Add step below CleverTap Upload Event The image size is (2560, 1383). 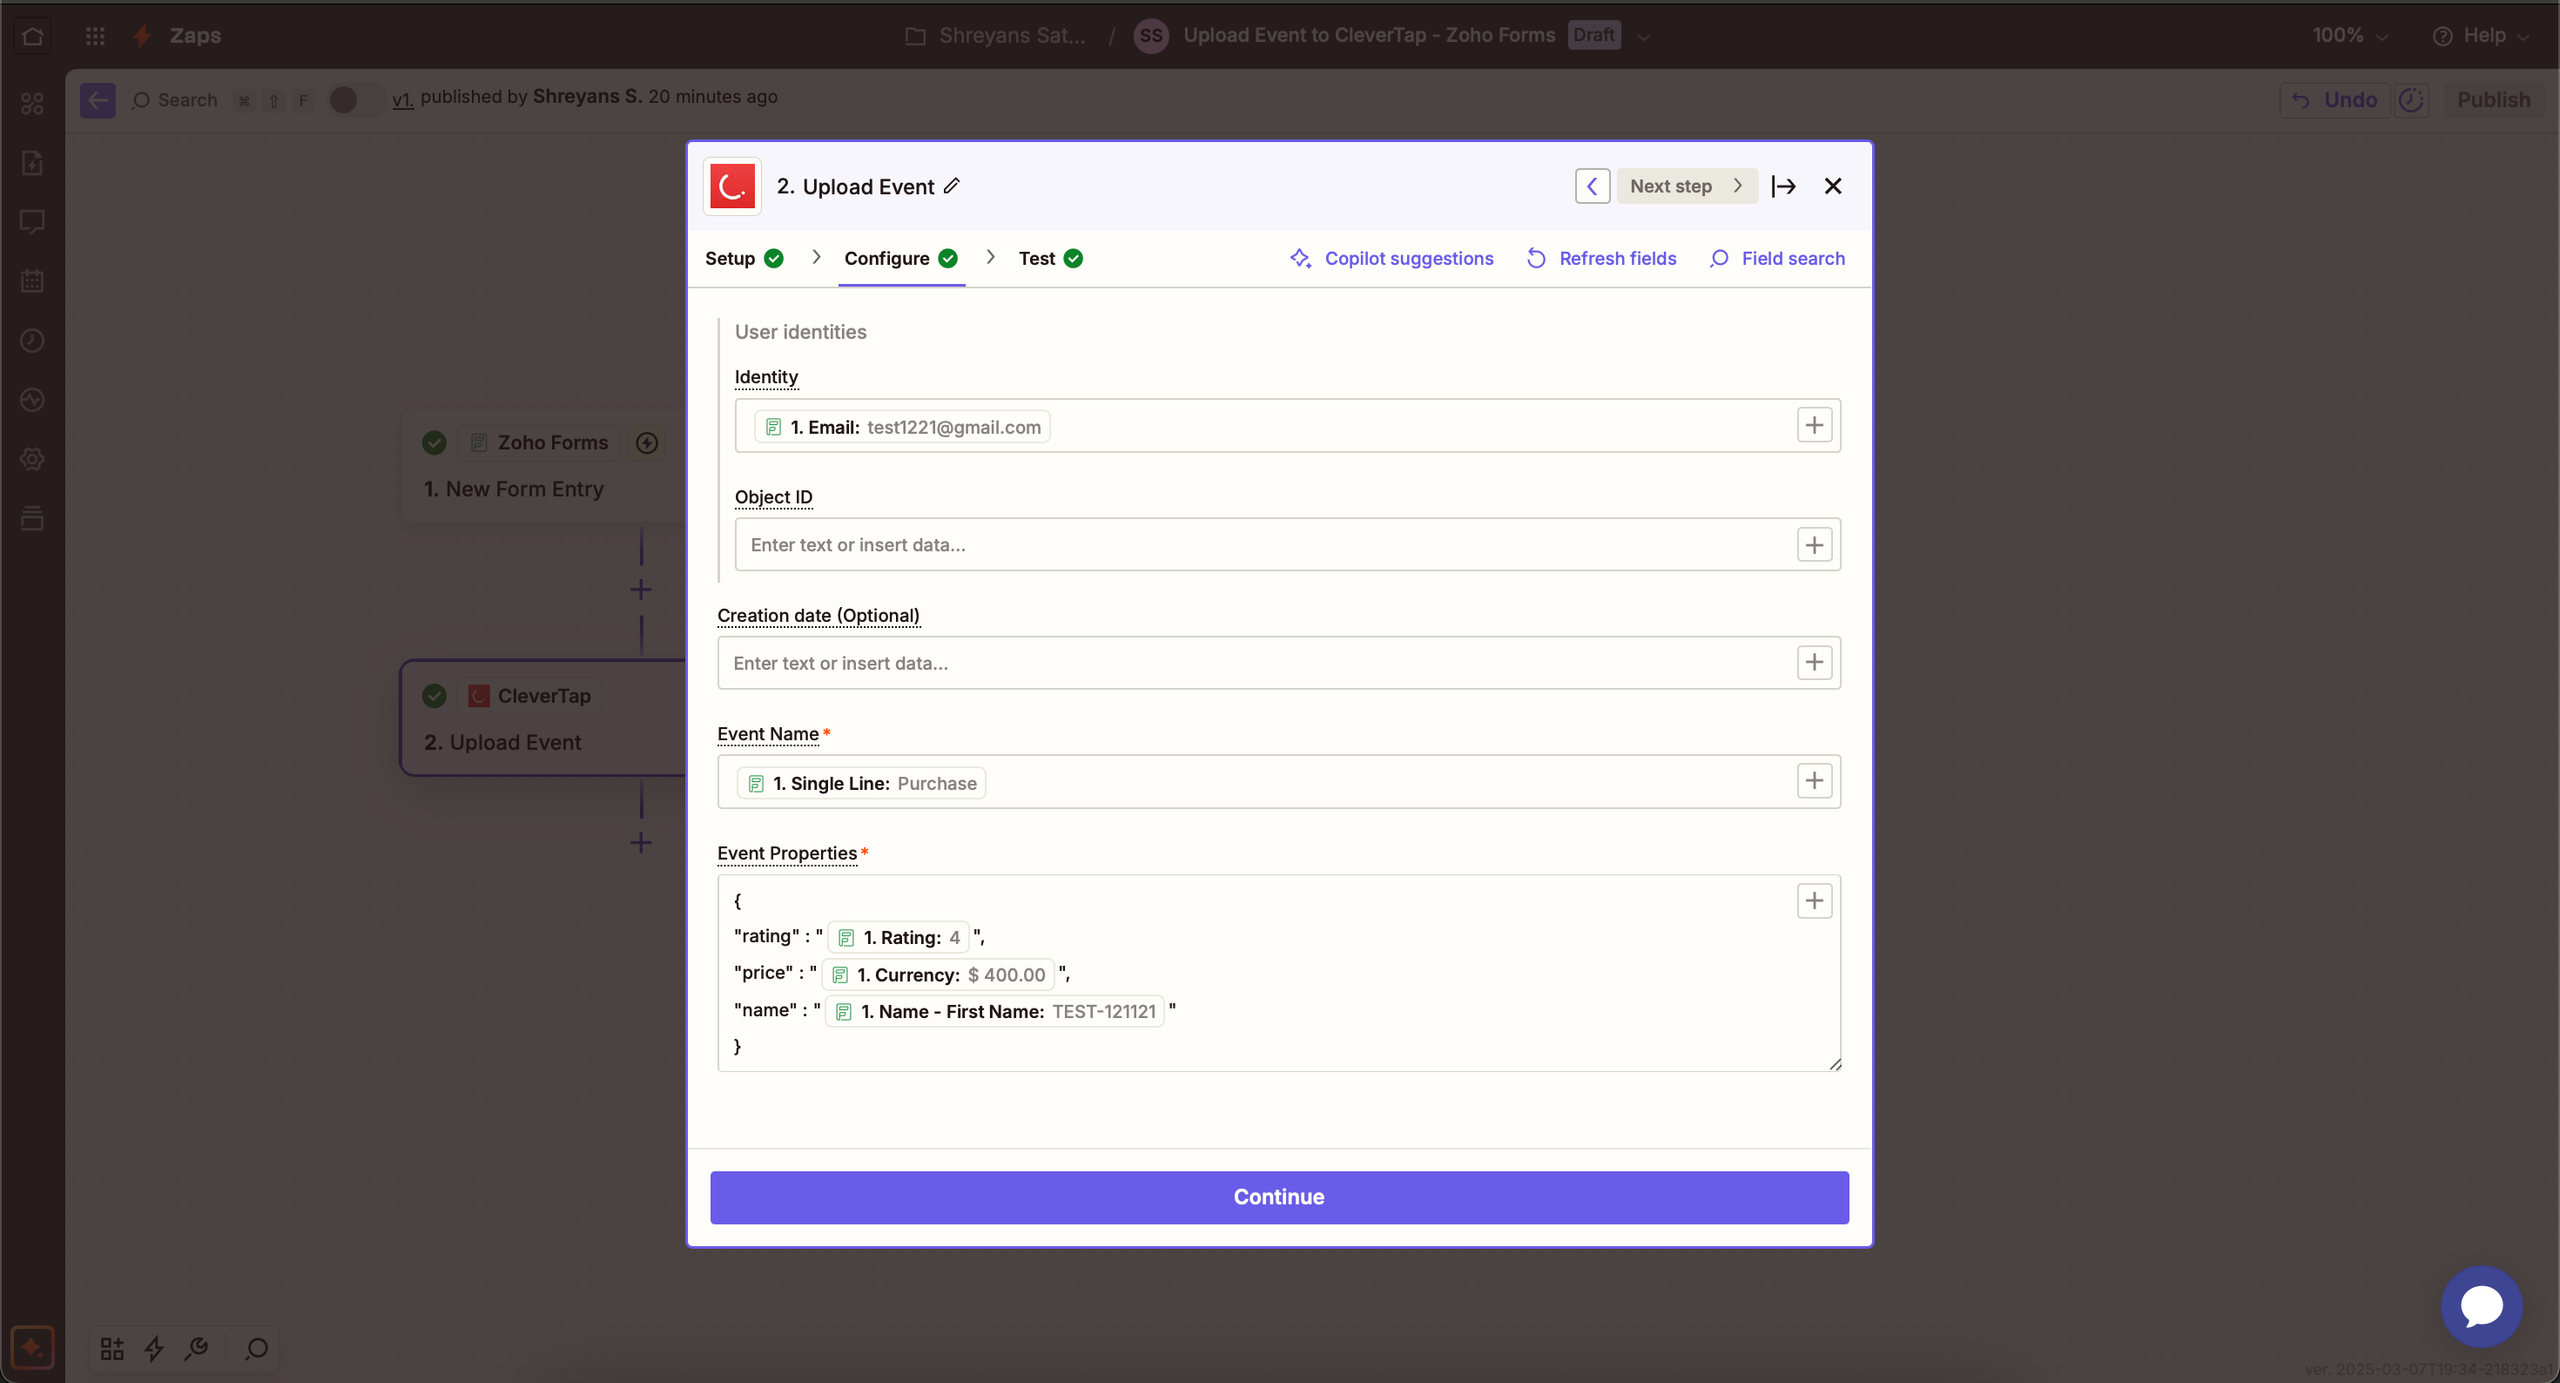[x=641, y=843]
